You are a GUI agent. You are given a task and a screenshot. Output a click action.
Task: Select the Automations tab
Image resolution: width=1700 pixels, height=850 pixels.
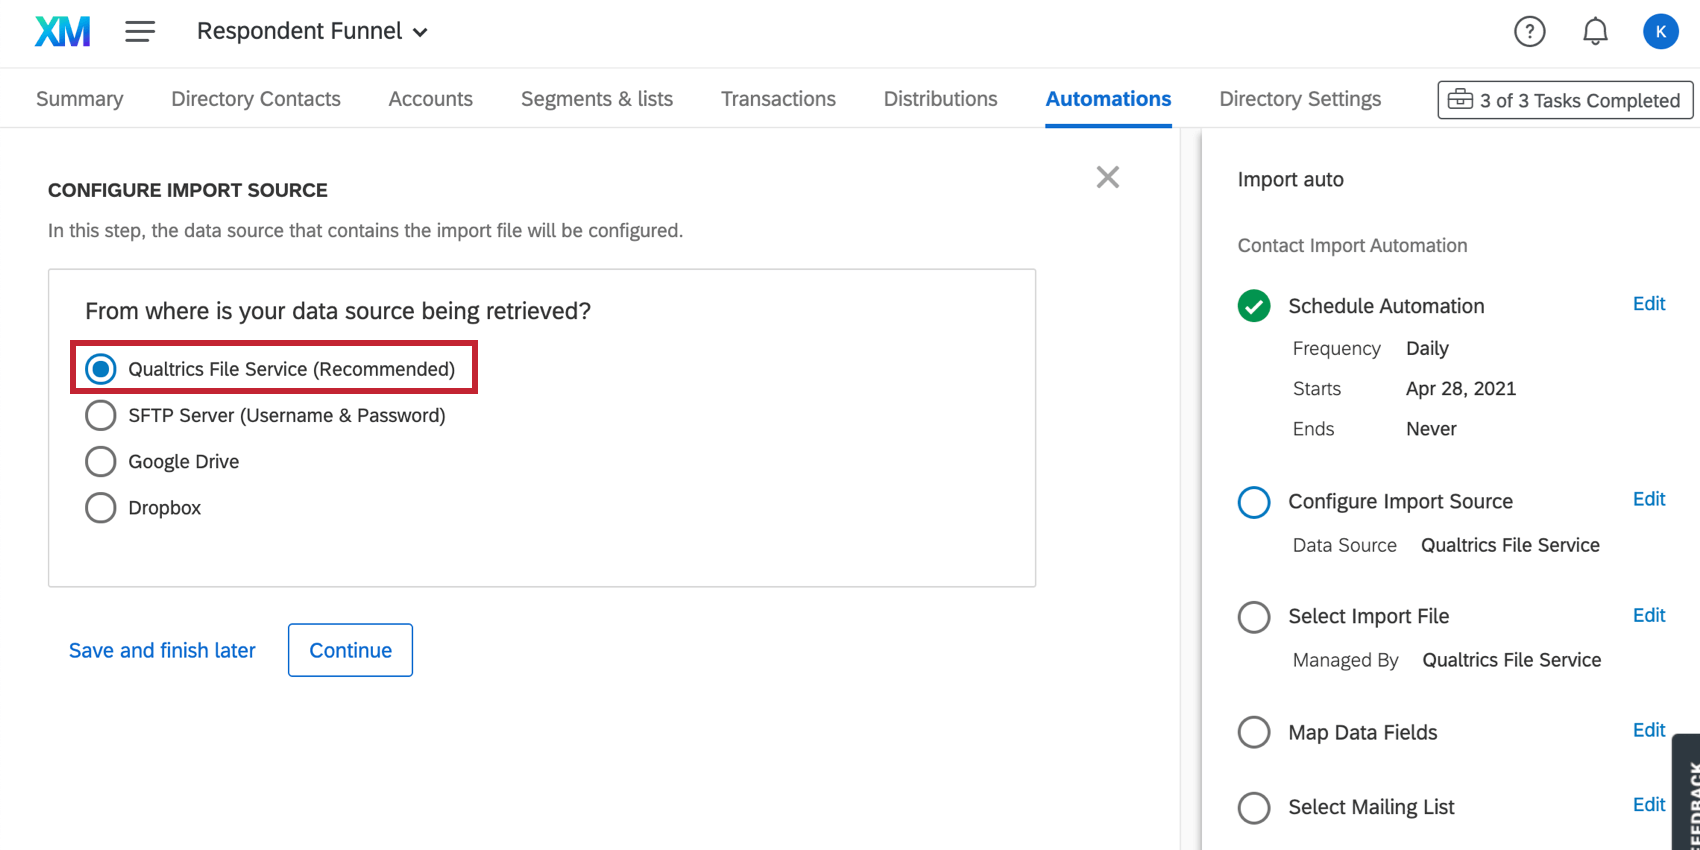pos(1108,99)
